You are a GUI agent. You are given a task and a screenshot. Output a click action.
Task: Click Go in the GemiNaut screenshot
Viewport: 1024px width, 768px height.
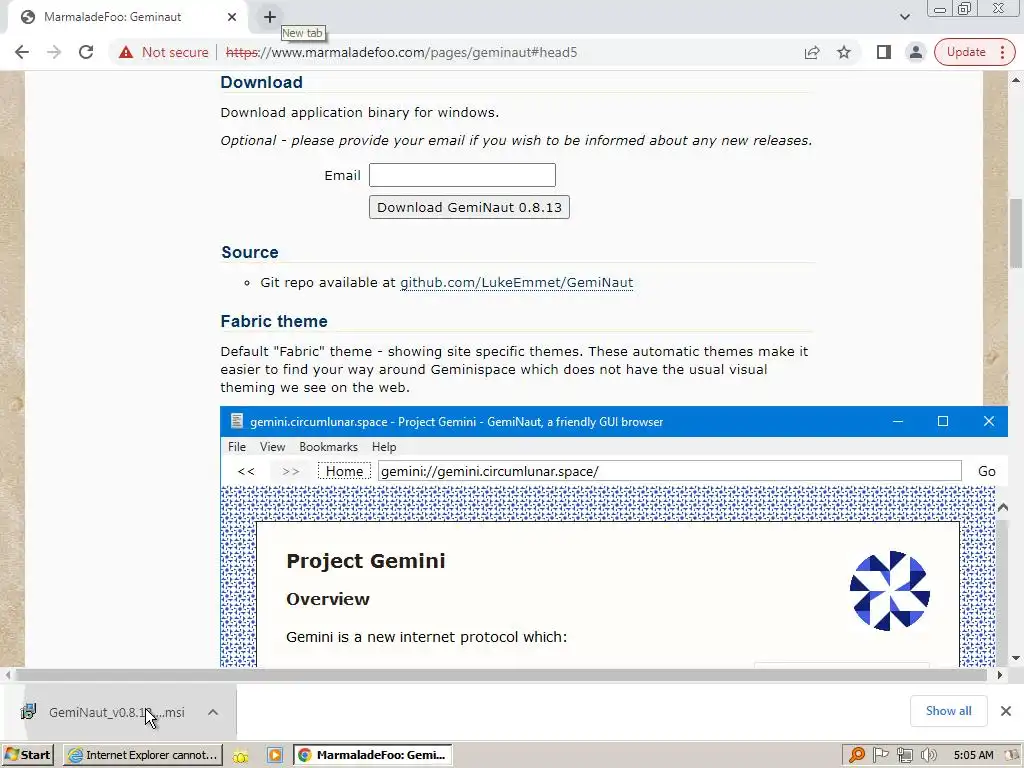986,471
